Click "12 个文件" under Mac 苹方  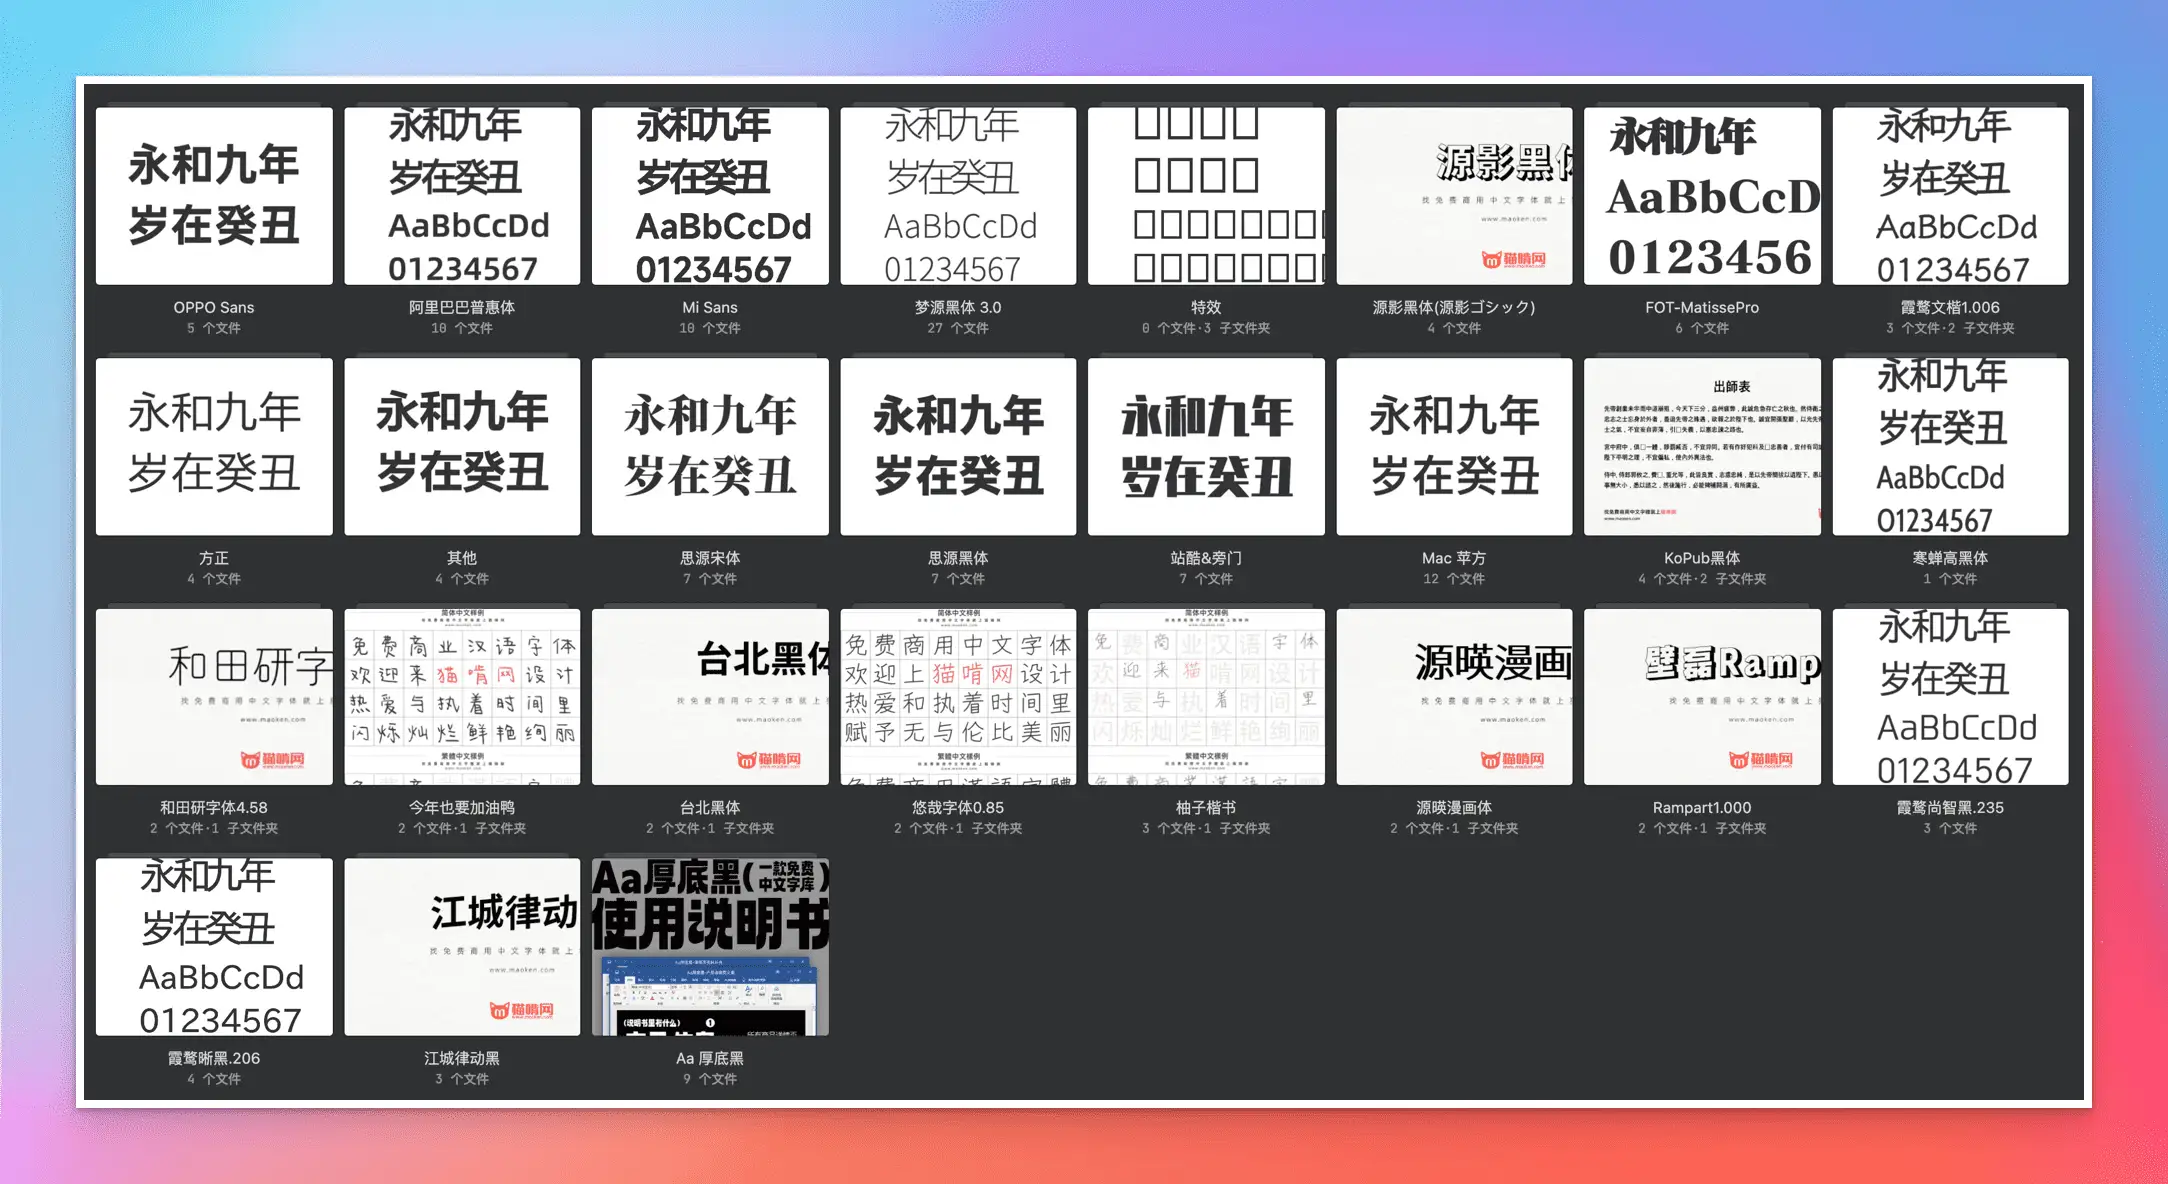[1454, 579]
